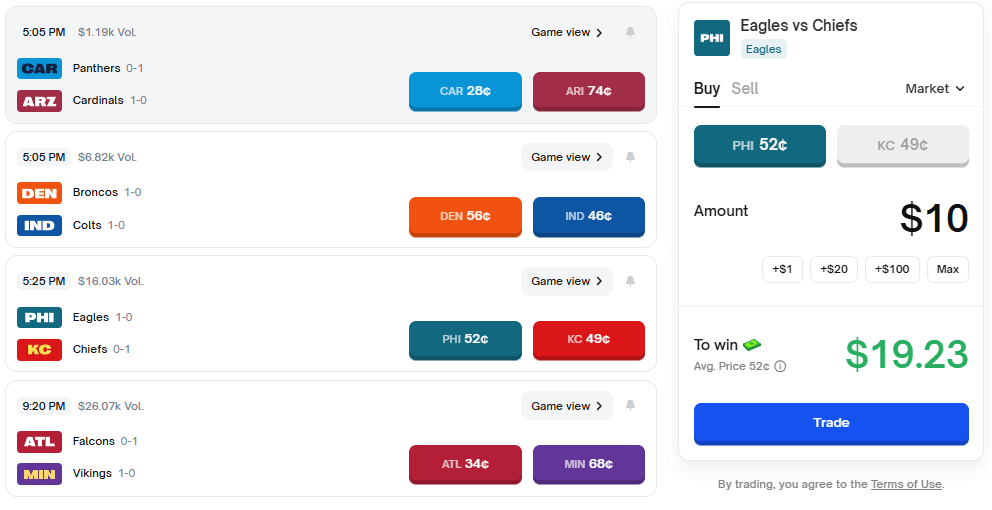Toggle notification bell for Broncos vs Colts
This screenshot has width=992, height=510.
(x=630, y=157)
